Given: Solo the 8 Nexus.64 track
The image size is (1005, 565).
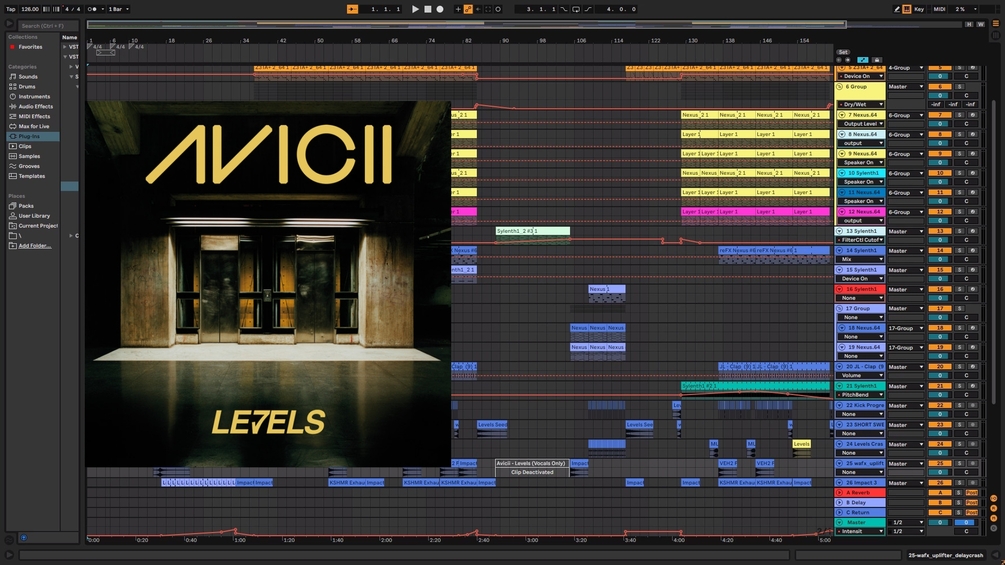Looking at the screenshot, I should coord(959,135).
